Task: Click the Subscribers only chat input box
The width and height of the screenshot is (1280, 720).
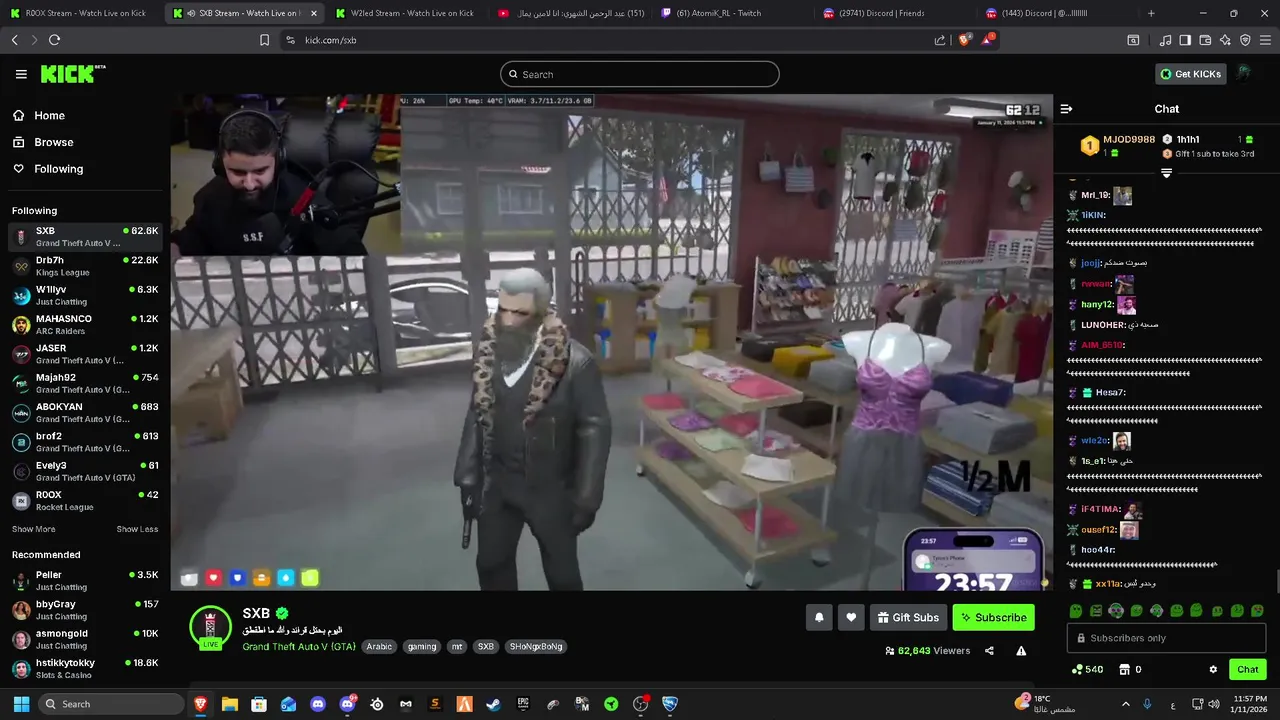Action: 1166,638
